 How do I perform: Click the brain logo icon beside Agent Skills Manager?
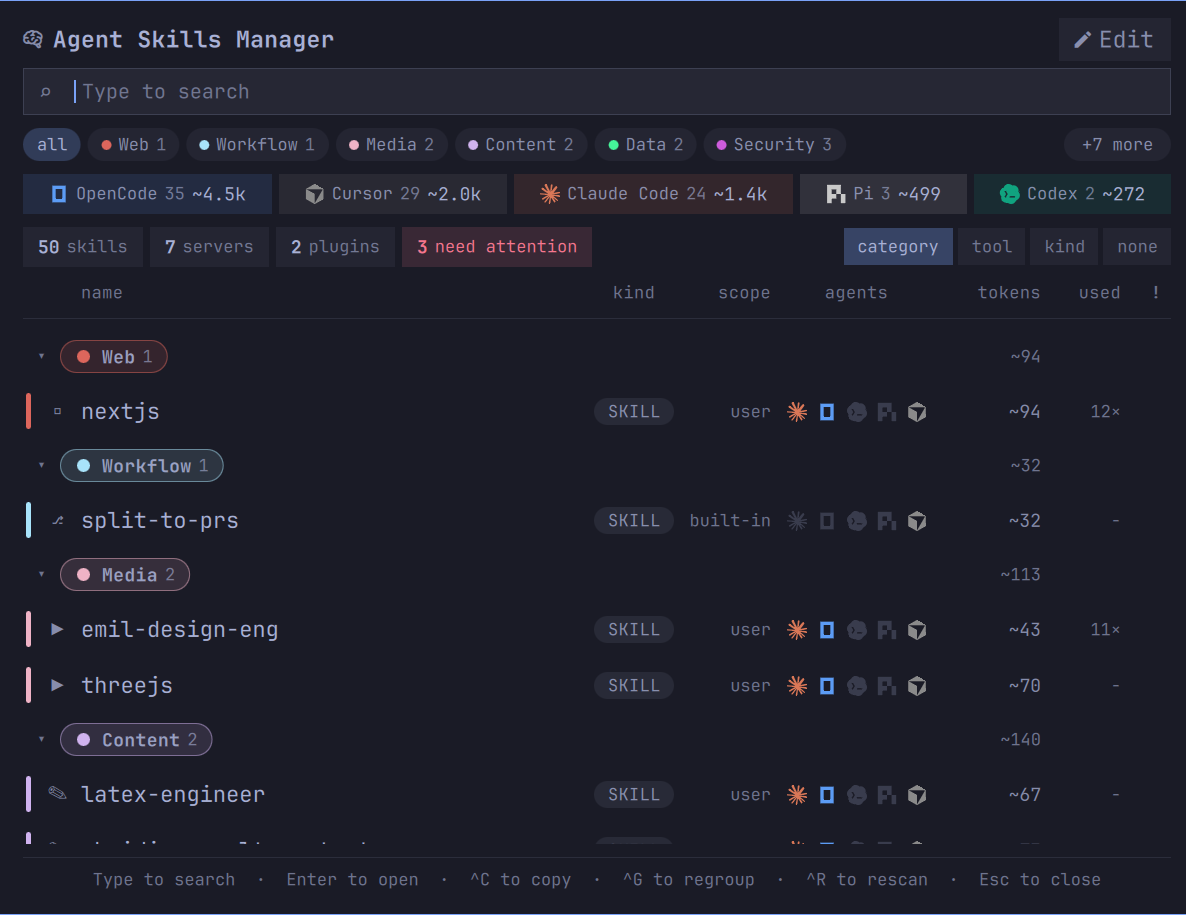coord(33,39)
